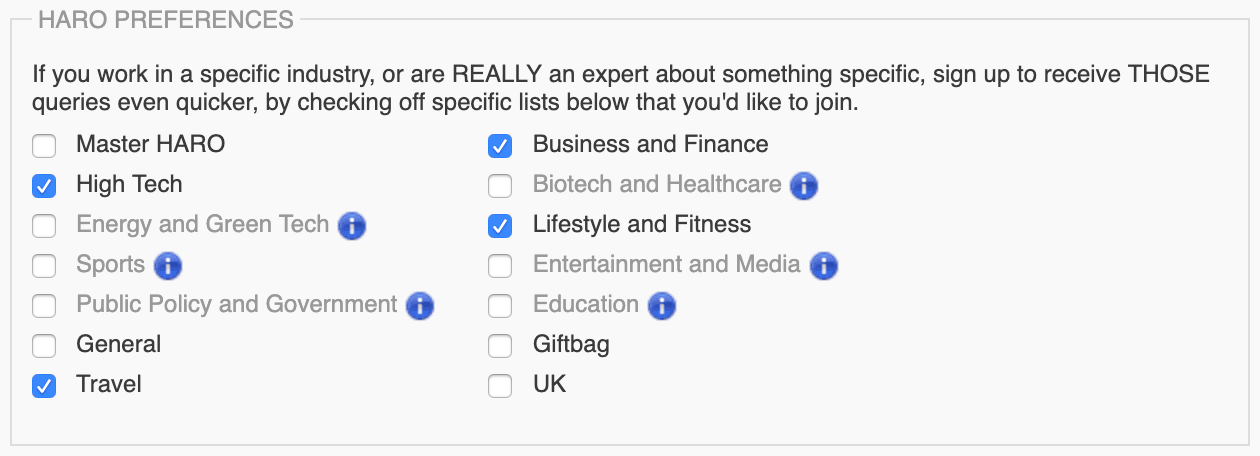The width and height of the screenshot is (1260, 456).
Task: Tick the Public Policy and Government checkbox
Action: [44, 306]
